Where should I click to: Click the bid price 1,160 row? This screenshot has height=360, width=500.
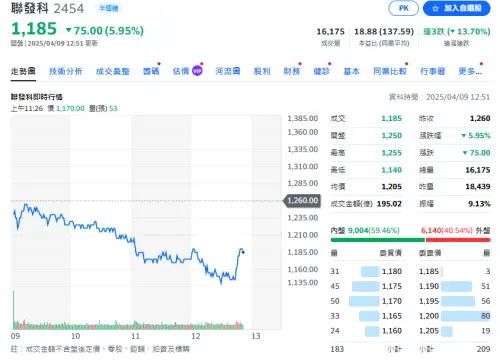point(366,331)
